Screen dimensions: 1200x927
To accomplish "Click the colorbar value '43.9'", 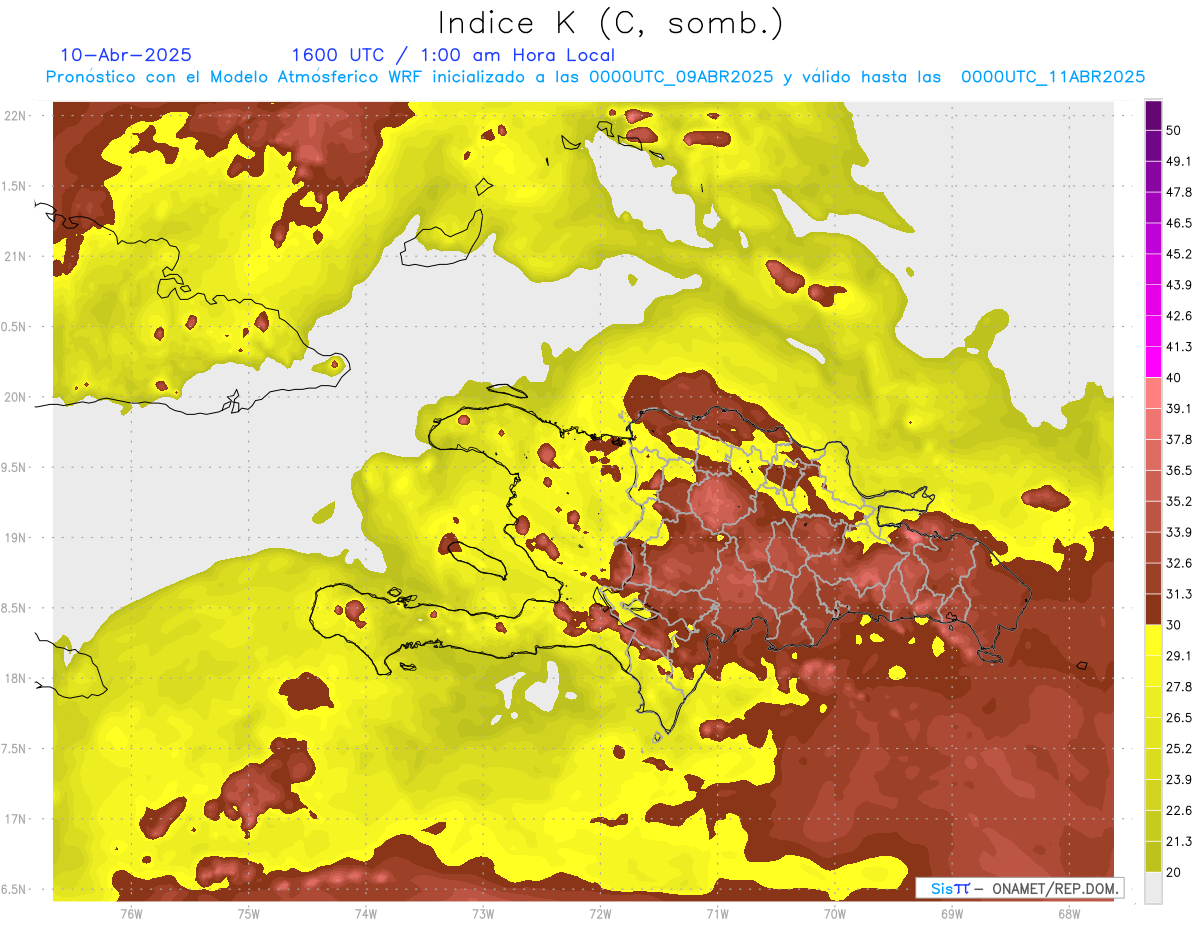I will click(1179, 285).
